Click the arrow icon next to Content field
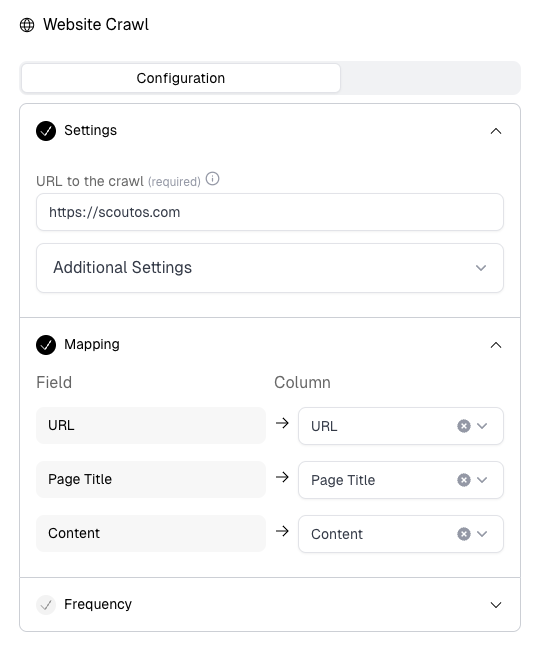Viewport: 536px width, 663px height. point(282,531)
